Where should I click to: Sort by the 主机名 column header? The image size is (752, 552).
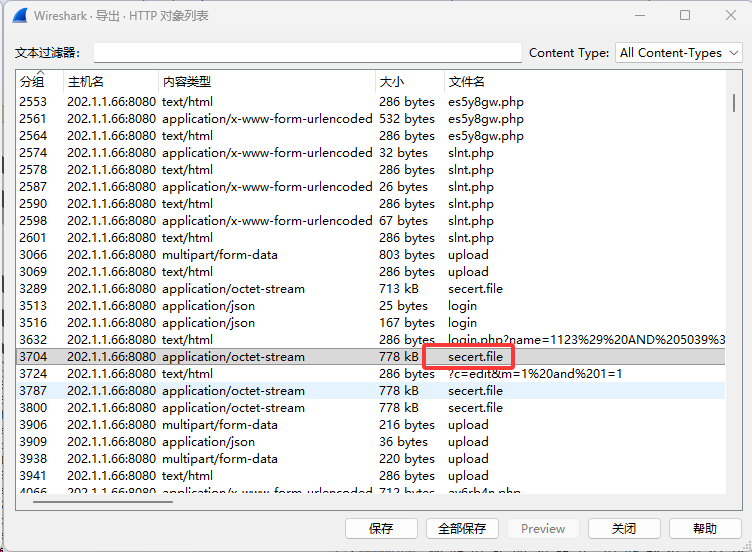coord(85,81)
